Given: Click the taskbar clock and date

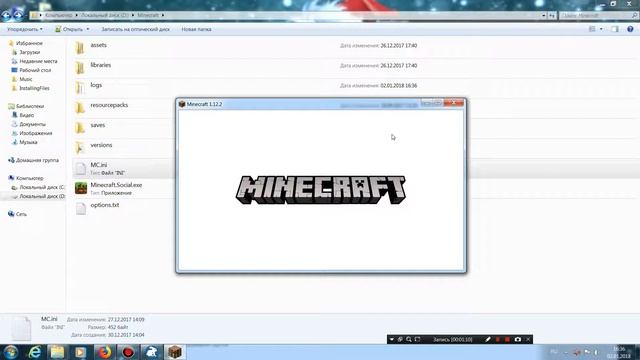Looking at the screenshot, I should coord(619,352).
